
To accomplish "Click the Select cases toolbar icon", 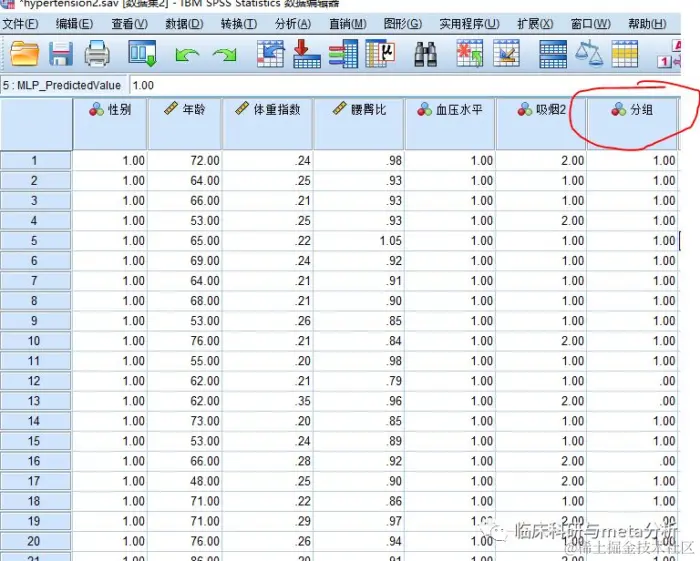I will tap(625, 54).
